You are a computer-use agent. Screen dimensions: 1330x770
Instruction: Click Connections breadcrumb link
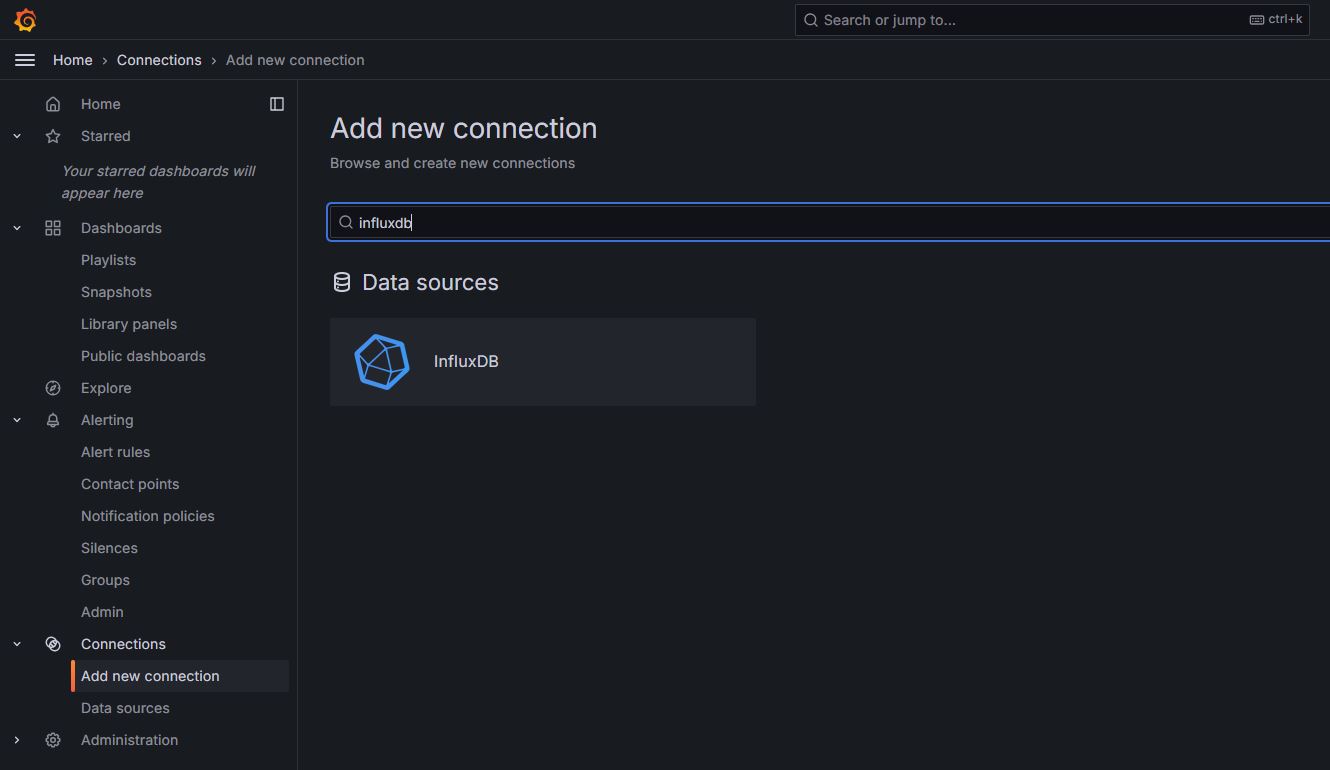(159, 60)
